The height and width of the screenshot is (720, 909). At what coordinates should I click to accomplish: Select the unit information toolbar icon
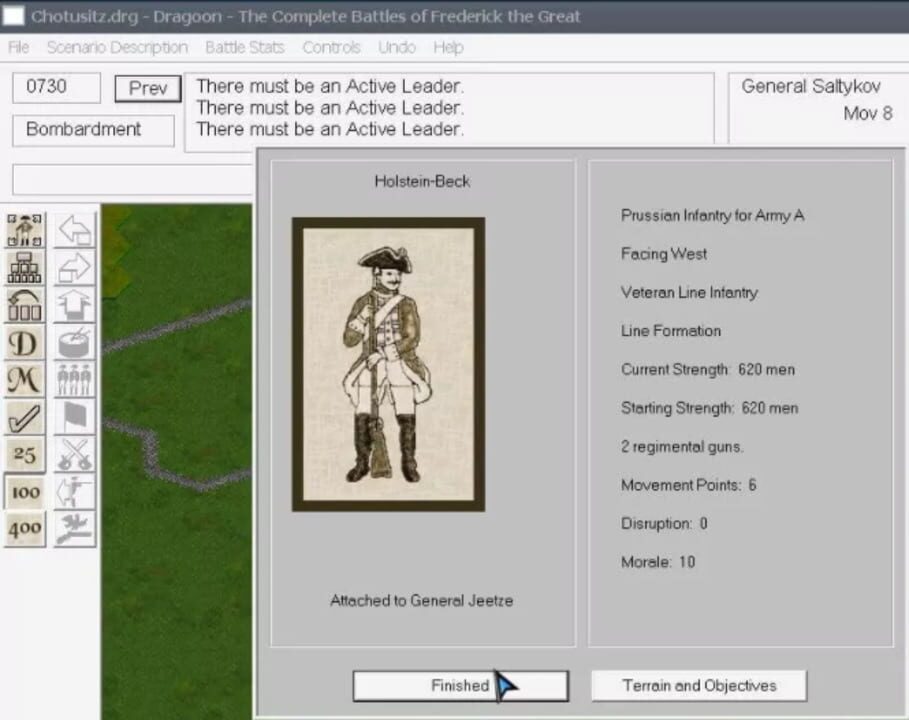point(24,230)
